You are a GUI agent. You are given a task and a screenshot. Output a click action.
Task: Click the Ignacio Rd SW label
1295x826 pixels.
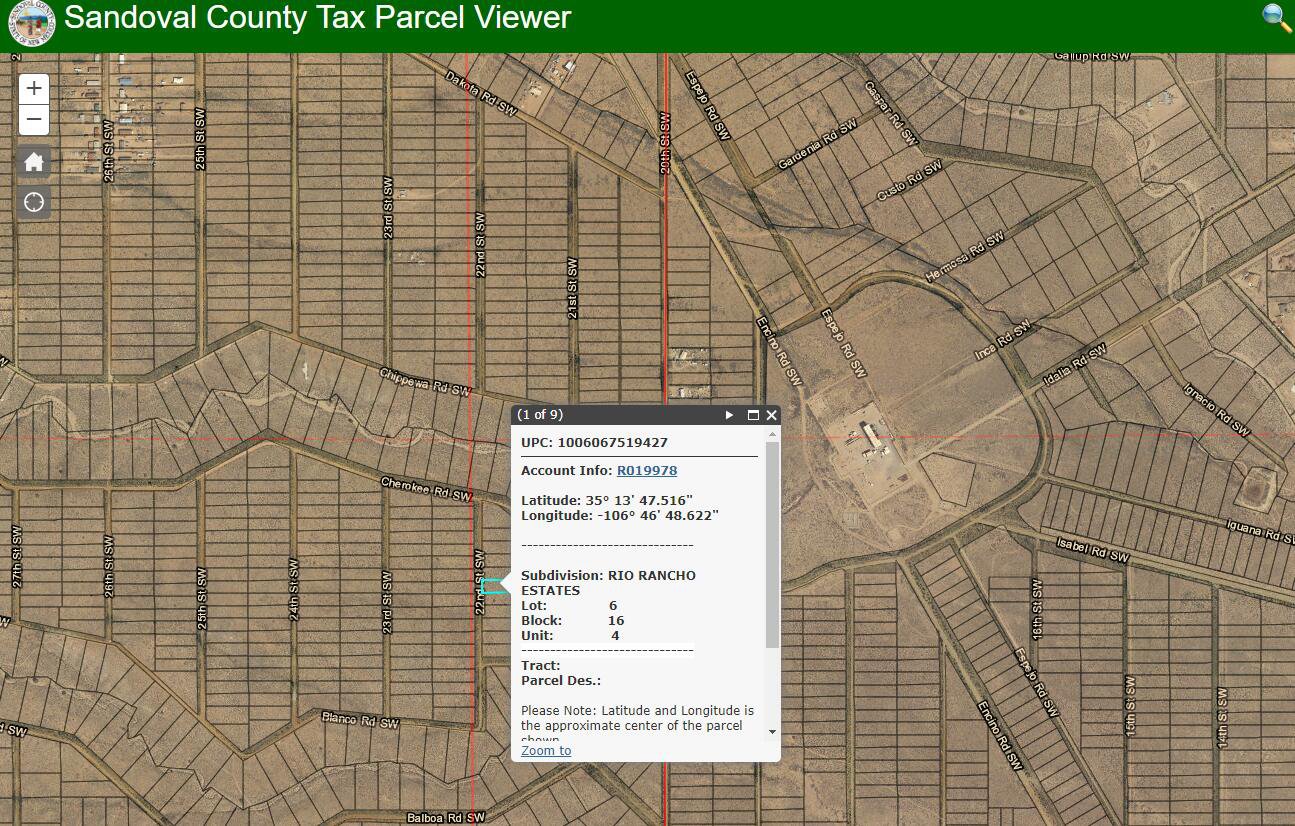click(x=1215, y=411)
